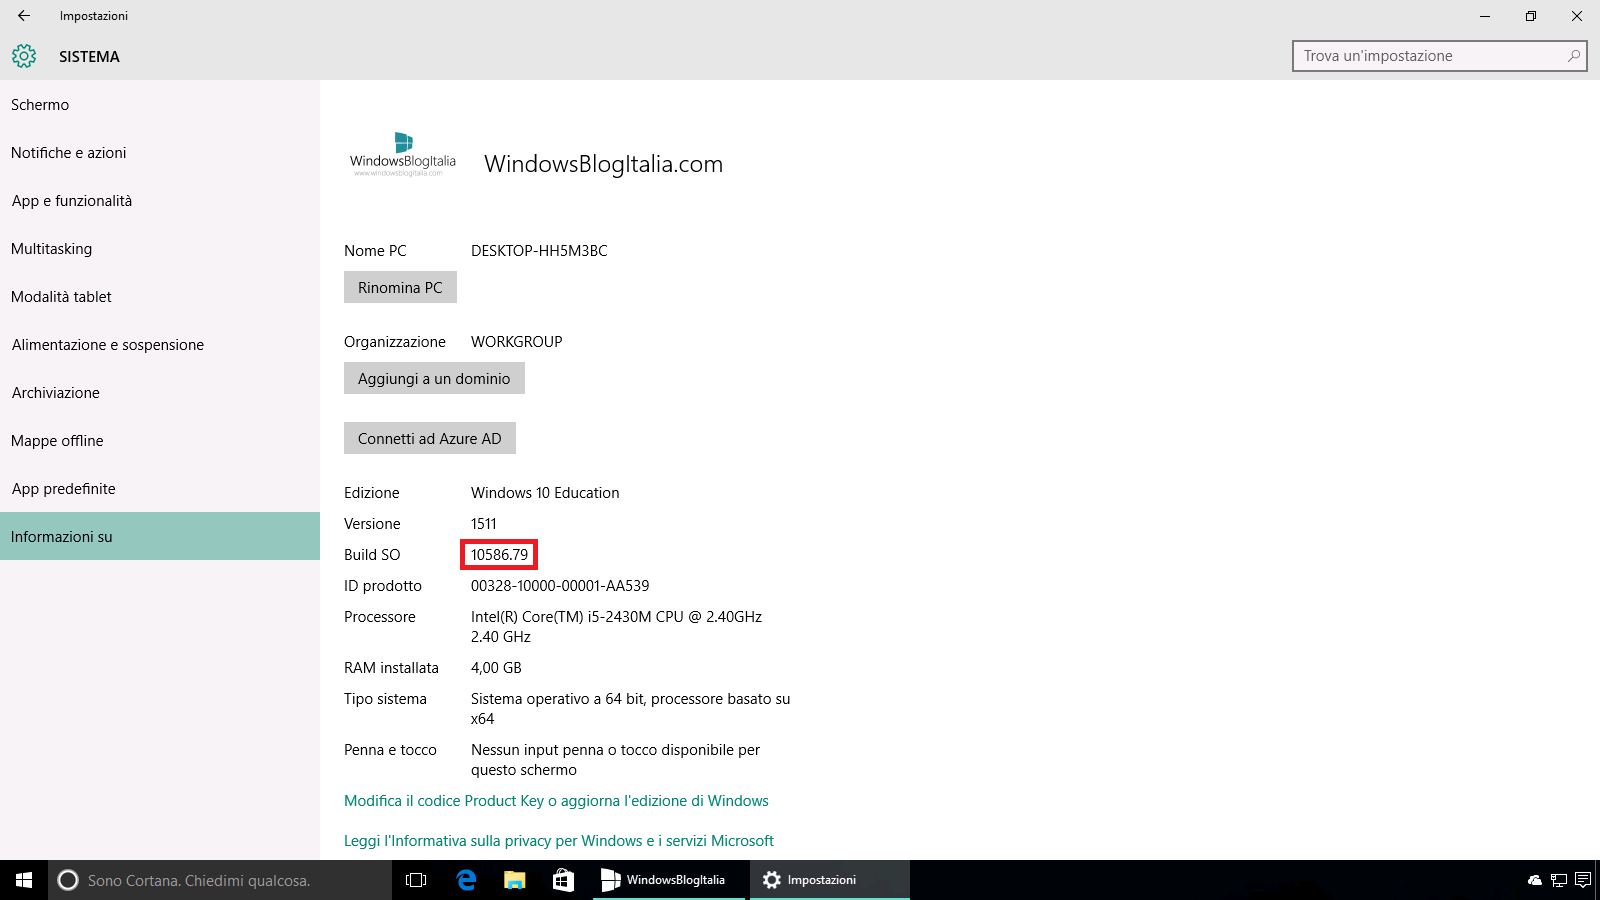Minimize the Impostazioni window
The width and height of the screenshot is (1600, 900).
coord(1485,16)
